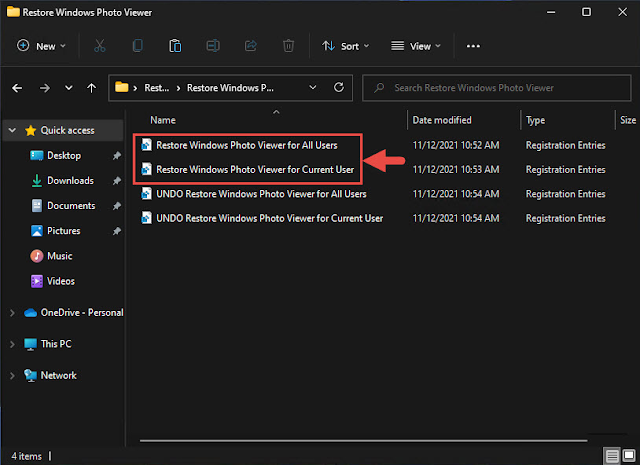Viewport: 640px width, 465px height.
Task: Sort by the Size column header
Action: [628, 120]
